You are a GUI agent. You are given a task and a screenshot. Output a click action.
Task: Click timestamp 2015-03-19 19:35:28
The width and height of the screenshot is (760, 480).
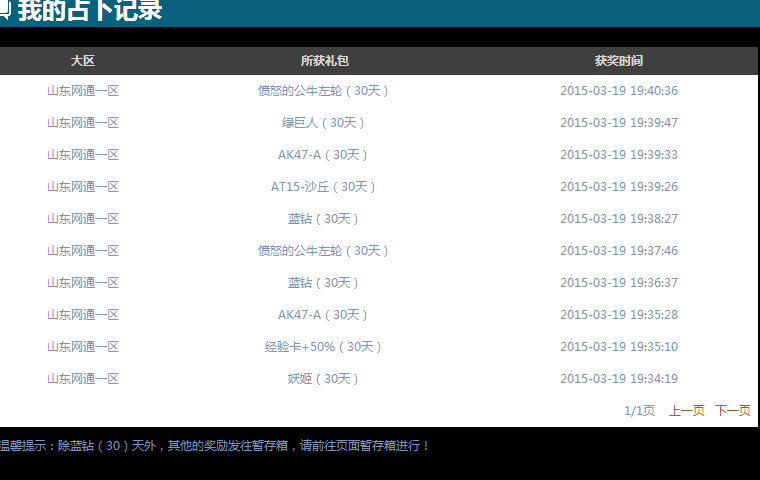point(619,315)
